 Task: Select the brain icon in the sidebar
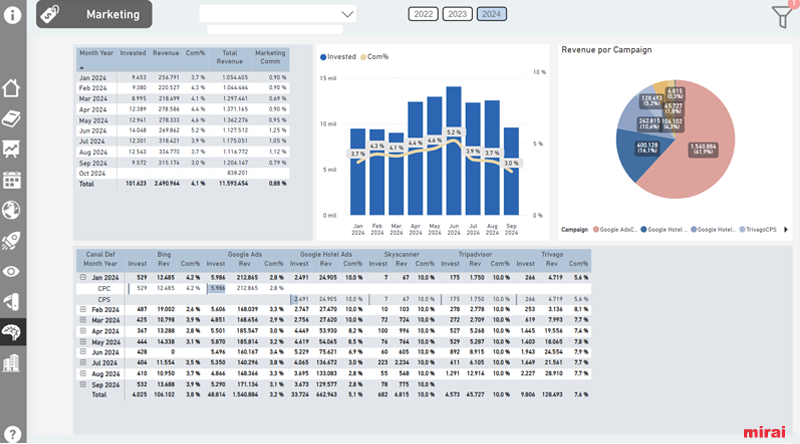pos(11,332)
